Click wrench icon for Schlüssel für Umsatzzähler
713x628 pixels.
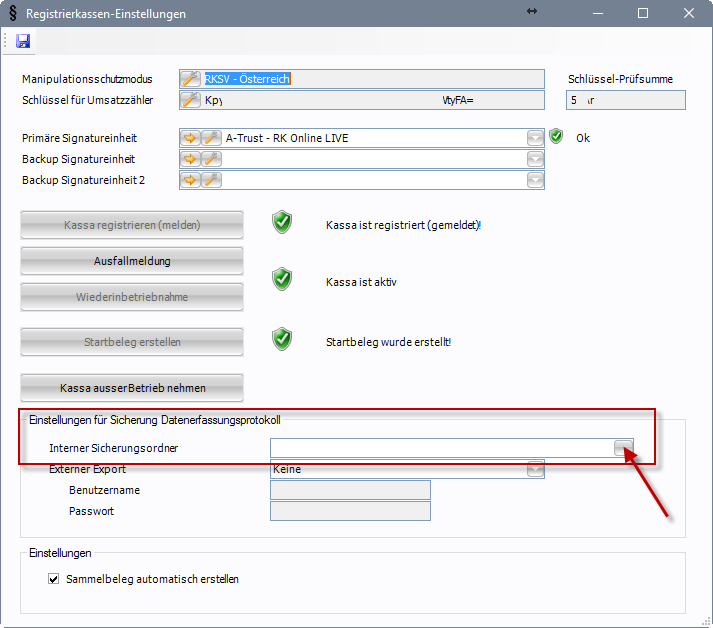[190, 100]
